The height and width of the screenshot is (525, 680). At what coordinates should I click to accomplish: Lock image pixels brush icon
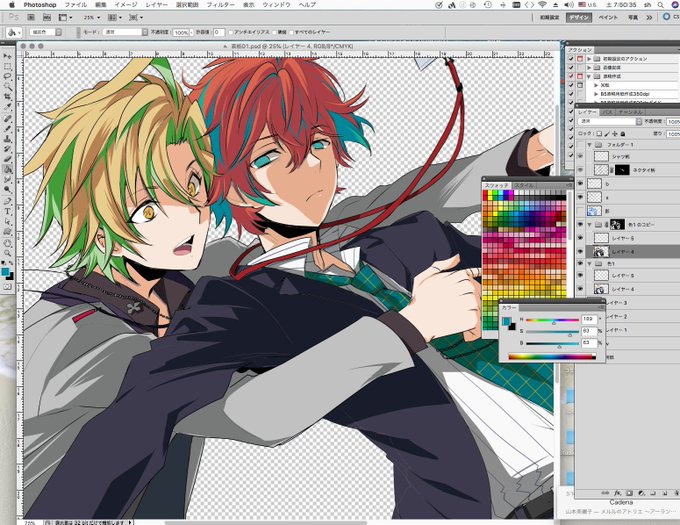point(607,134)
